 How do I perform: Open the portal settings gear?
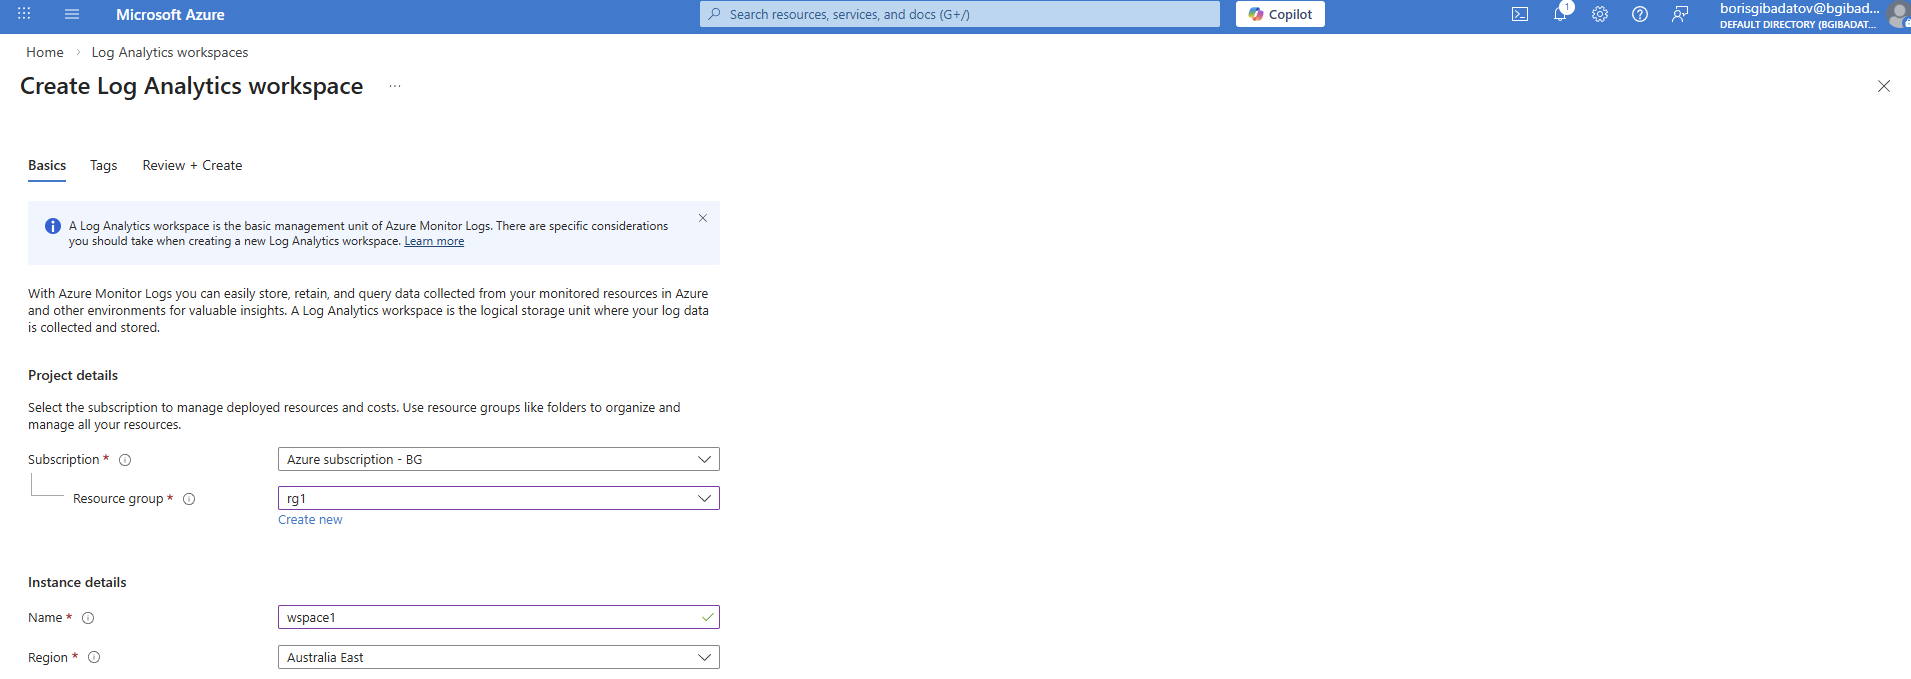1599,14
